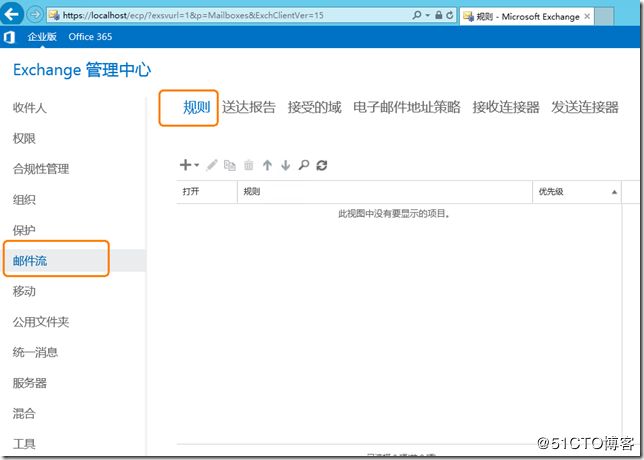644x460 pixels.
Task: Click the browser back arrow button
Action: pyautogui.click(x=12, y=15)
